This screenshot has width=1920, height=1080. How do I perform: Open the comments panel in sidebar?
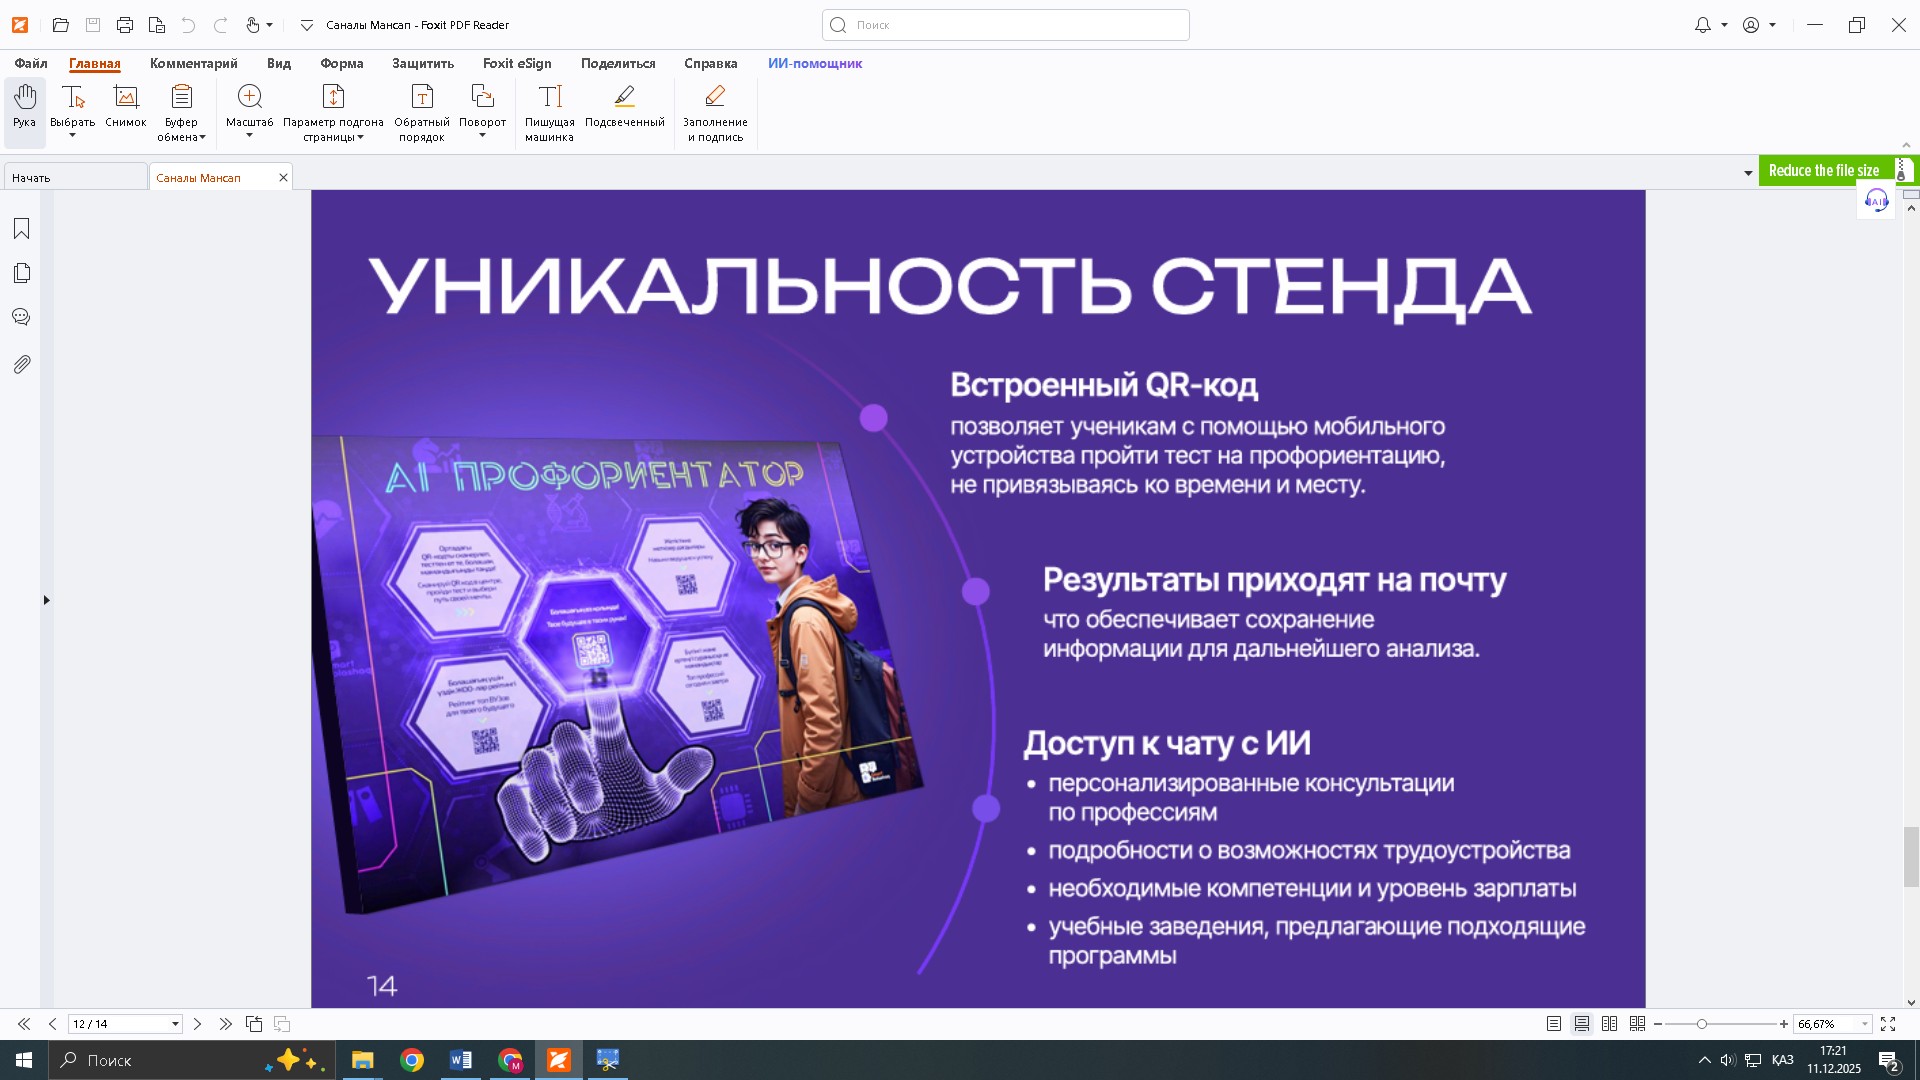[x=21, y=317]
